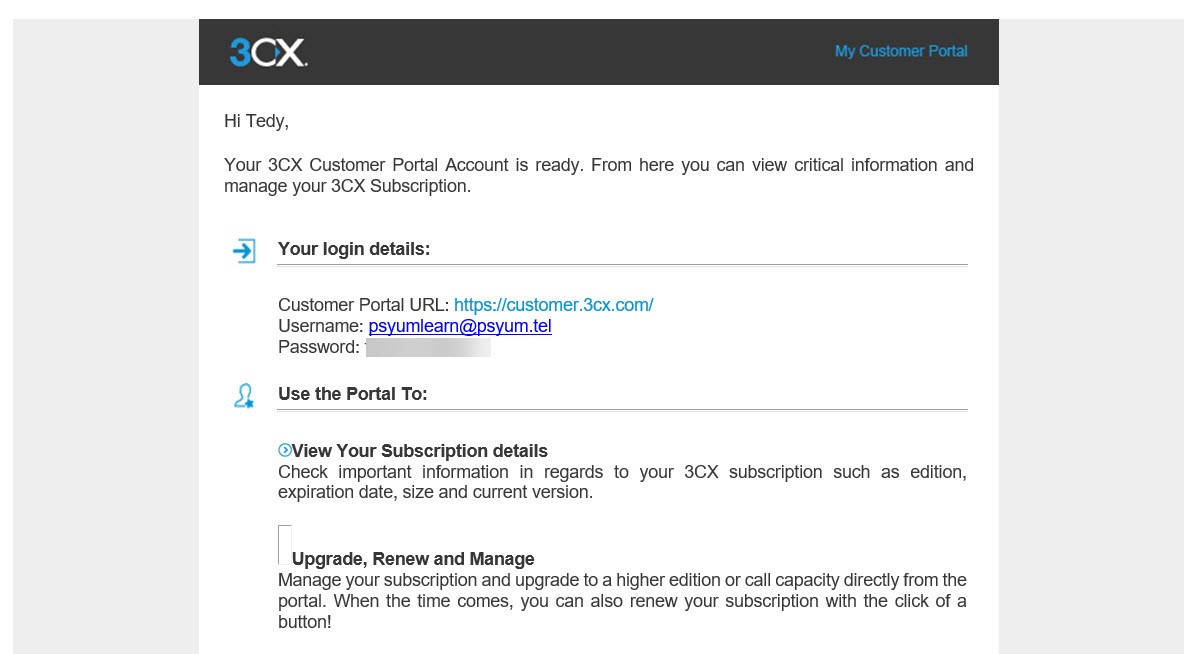The image size is (1196, 654).
Task: Click the broken image placeholder above Upgrade heading
Action: click(285, 544)
